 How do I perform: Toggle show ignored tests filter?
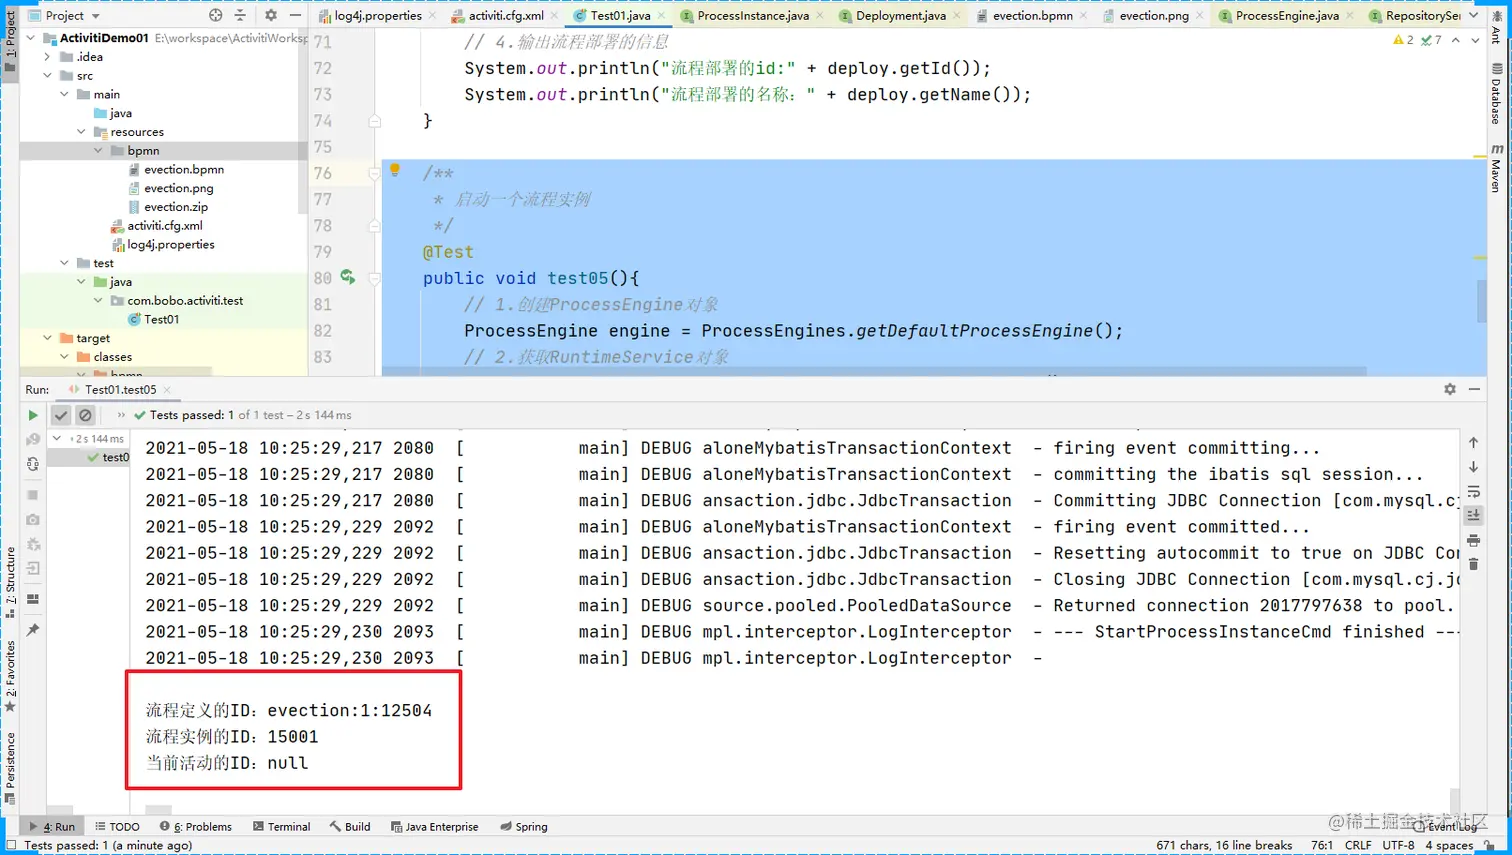85,415
